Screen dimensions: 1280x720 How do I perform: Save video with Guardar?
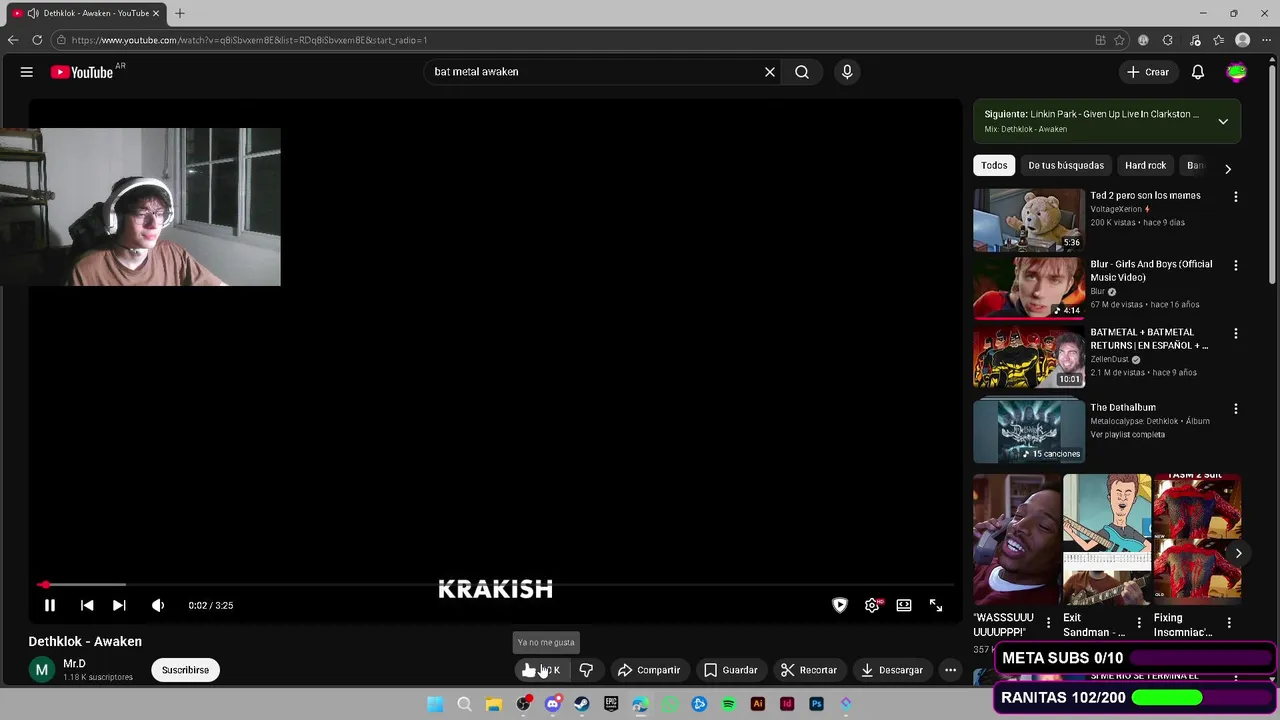click(730, 670)
